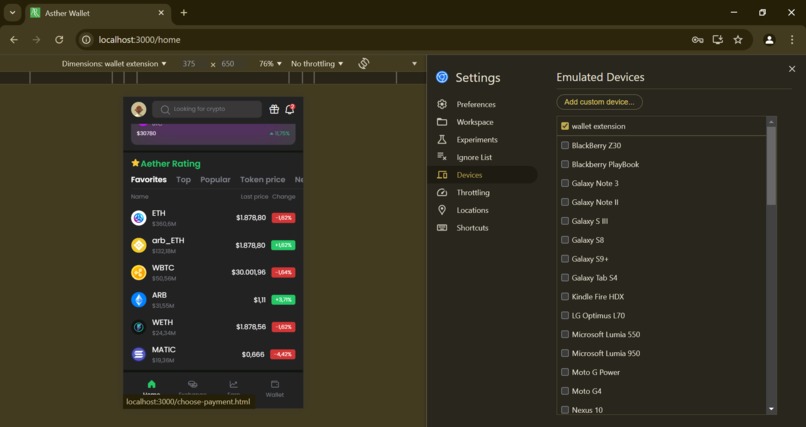Image resolution: width=806 pixels, height=427 pixels.
Task: Click the scroll down arrow of devices list
Action: pos(771,409)
